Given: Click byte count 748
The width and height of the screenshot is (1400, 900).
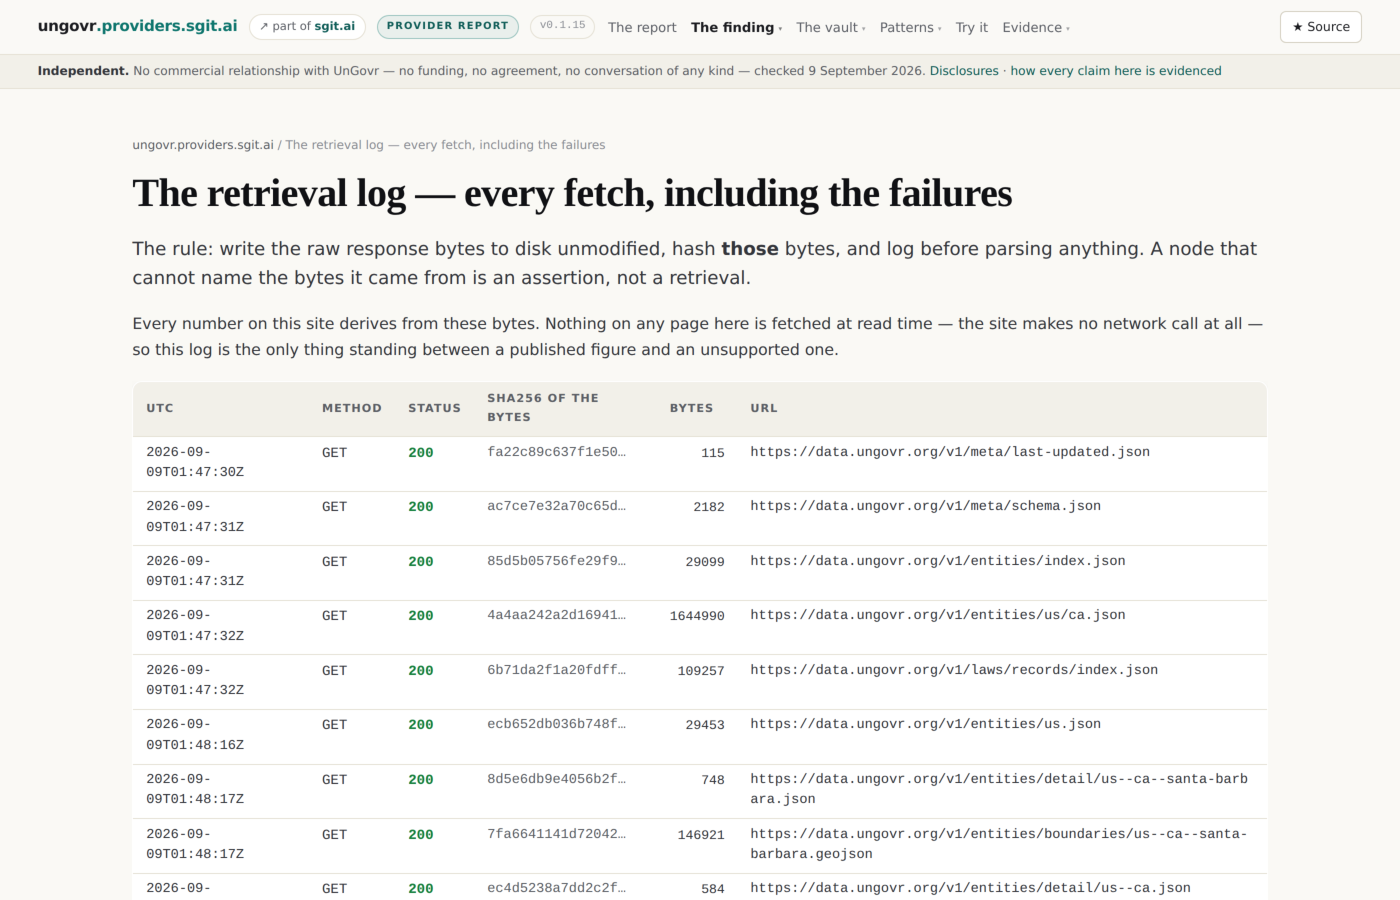Looking at the screenshot, I should pos(713,780).
